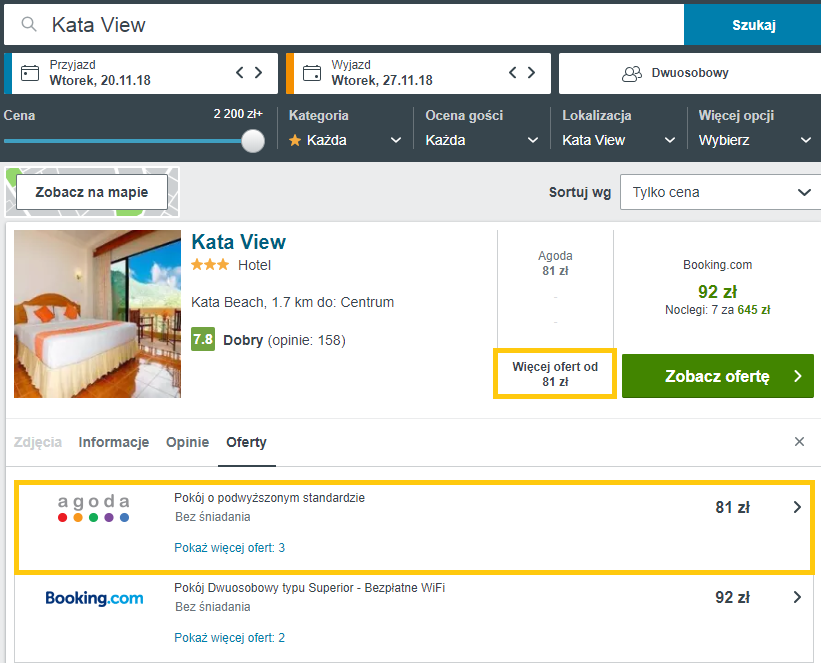This screenshot has height=663, width=821.
Task: Go to next departure date arrow
Action: coord(532,72)
